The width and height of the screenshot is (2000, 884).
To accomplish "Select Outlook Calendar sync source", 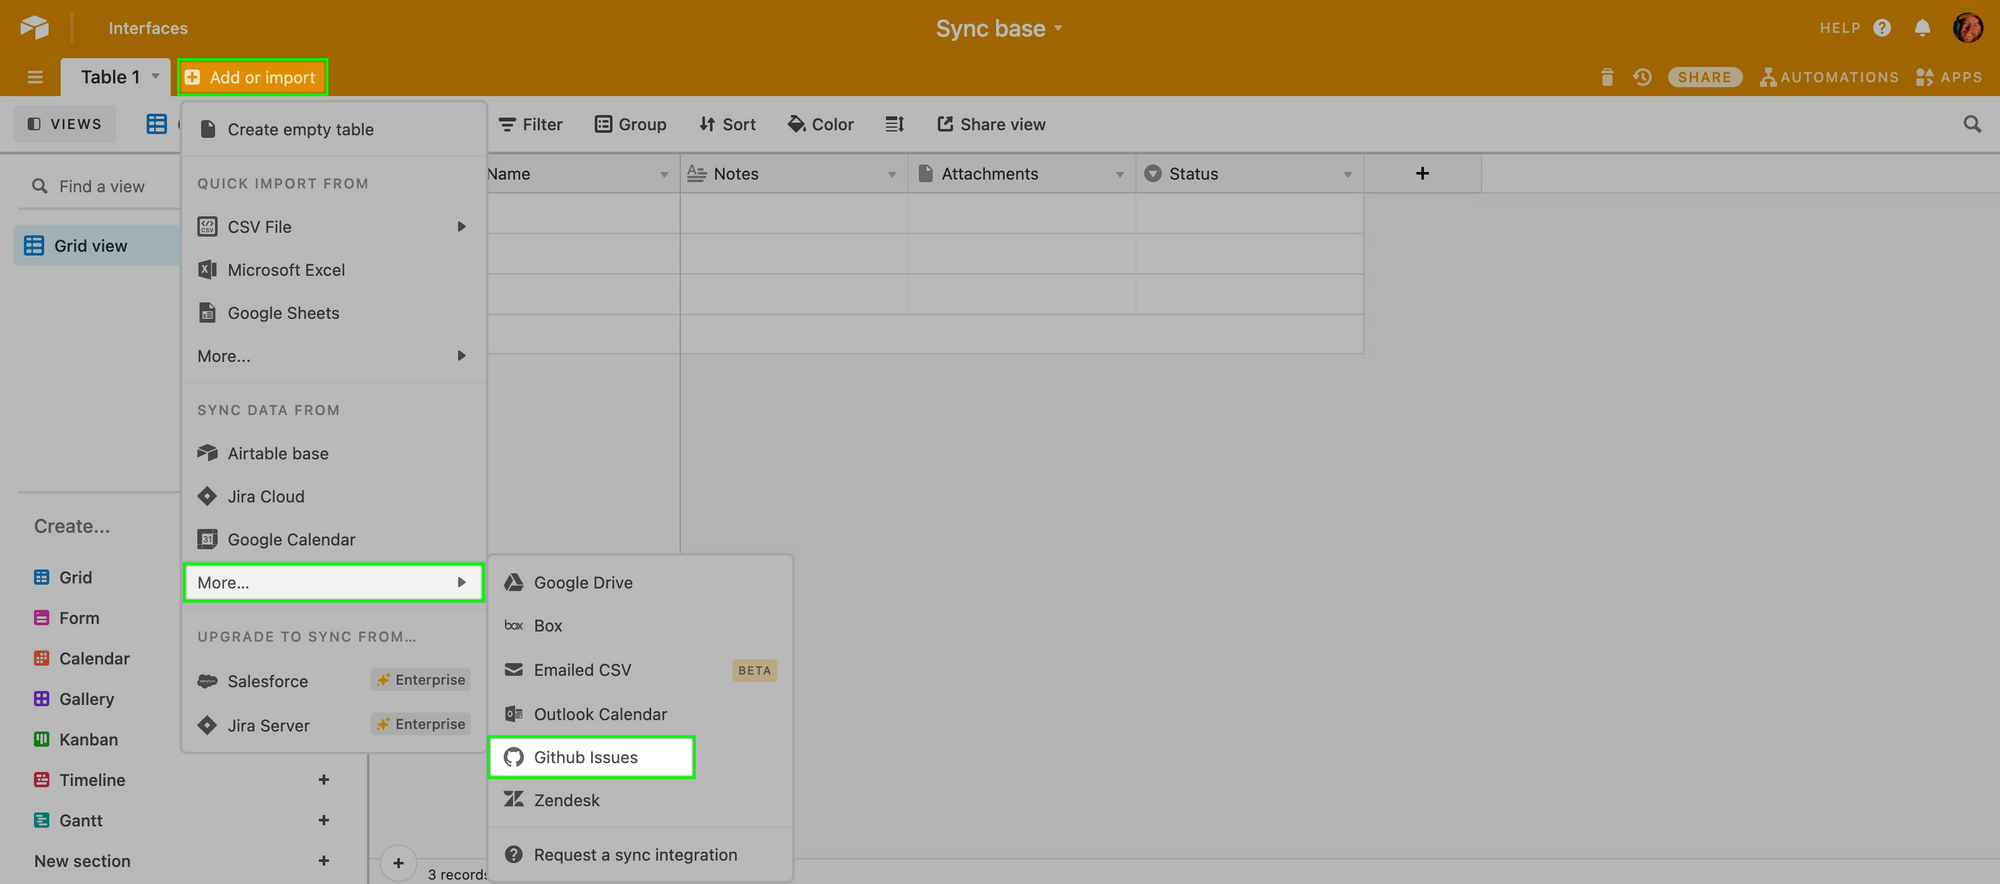I will [640, 714].
